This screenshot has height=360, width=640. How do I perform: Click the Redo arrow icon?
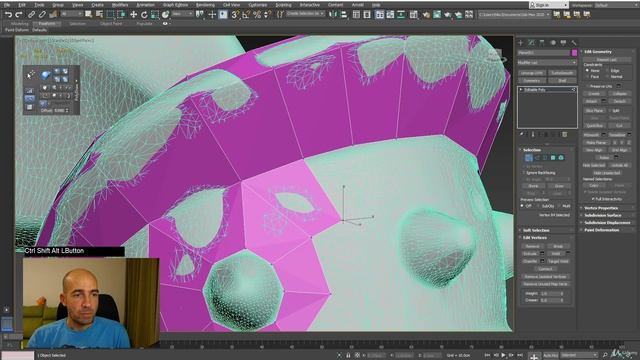point(19,15)
